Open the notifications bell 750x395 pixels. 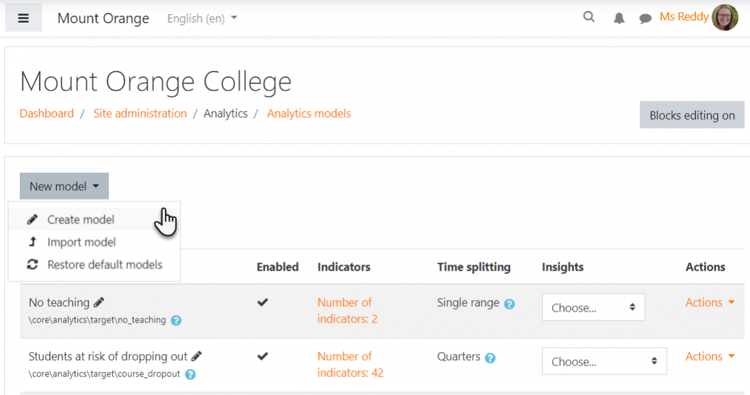[619, 18]
